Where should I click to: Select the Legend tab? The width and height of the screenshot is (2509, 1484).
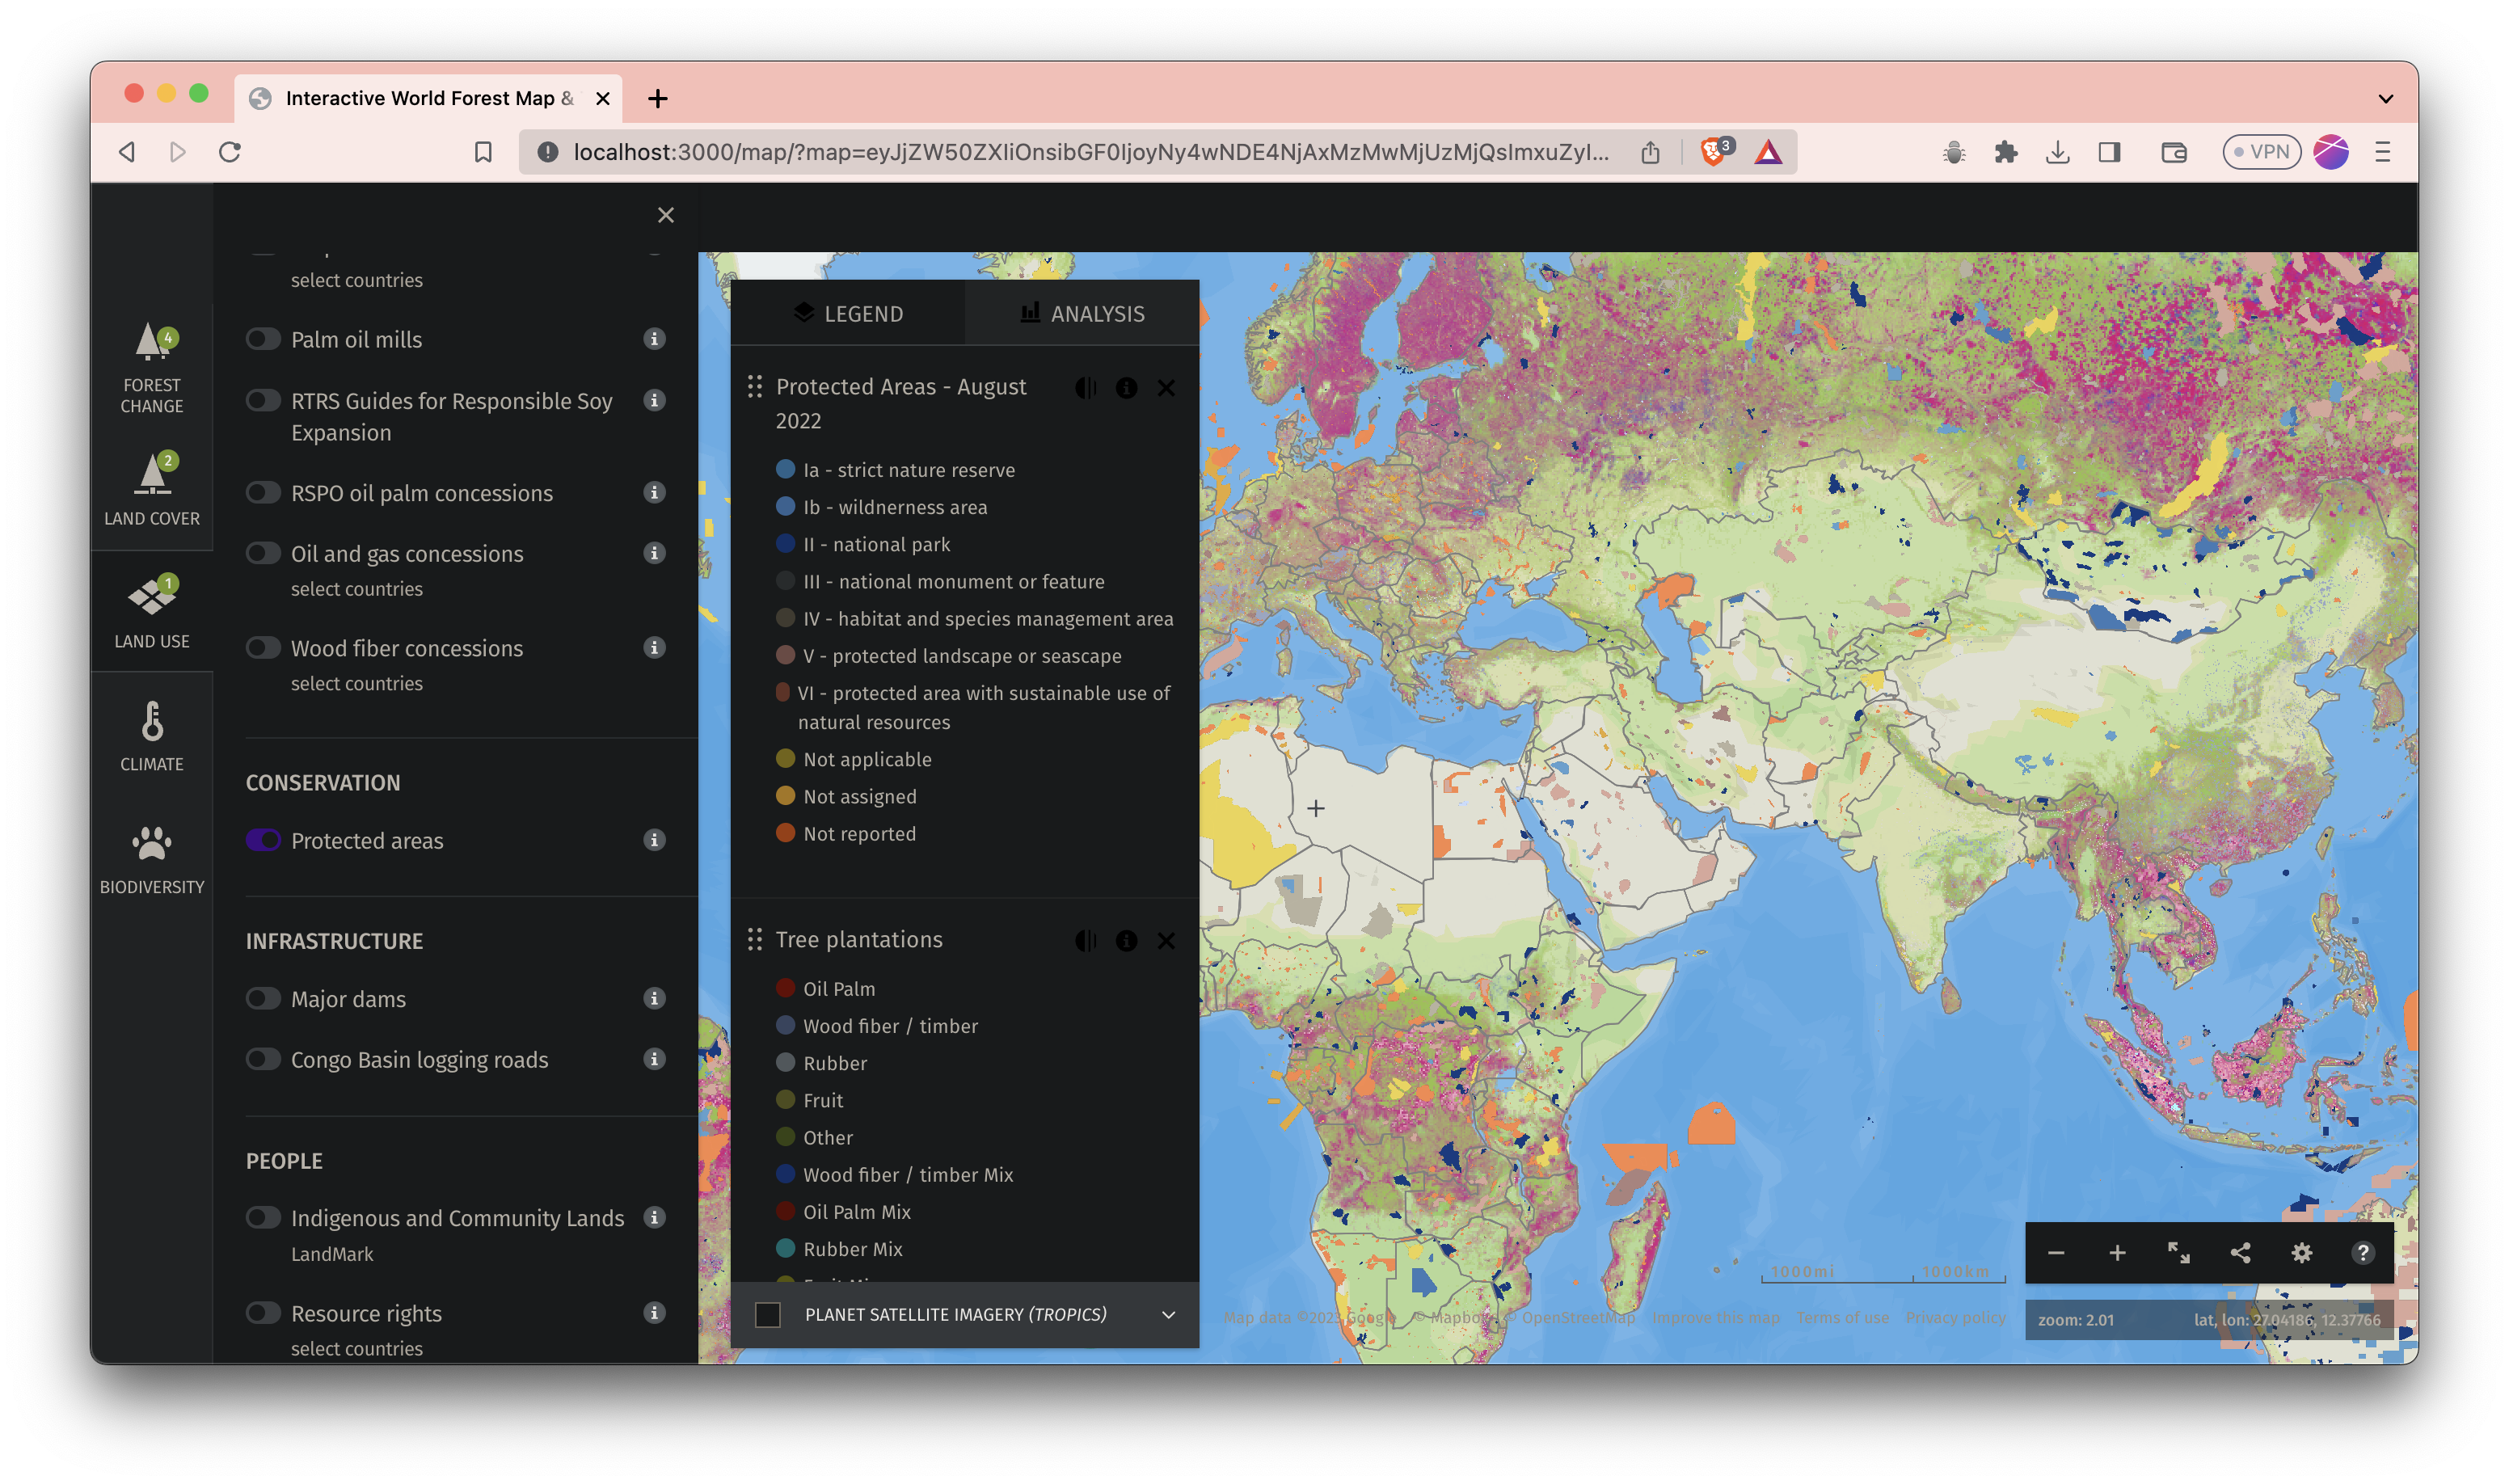[x=848, y=314]
